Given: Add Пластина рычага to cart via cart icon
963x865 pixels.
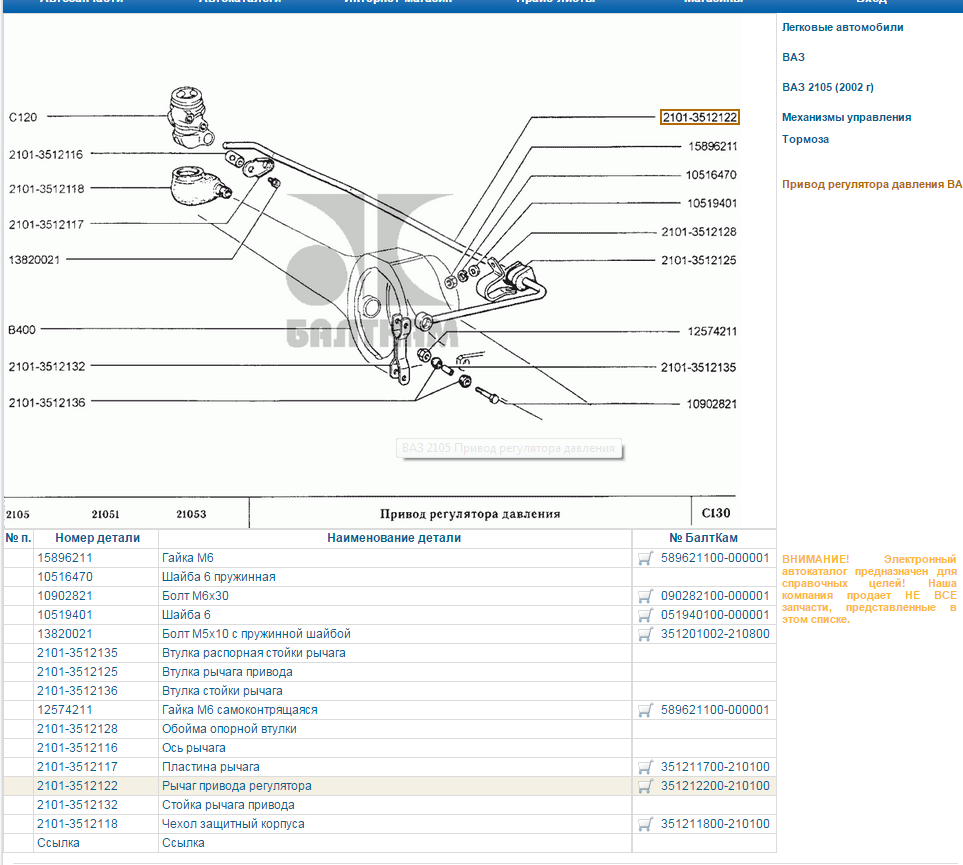Looking at the screenshot, I should tap(645, 767).
